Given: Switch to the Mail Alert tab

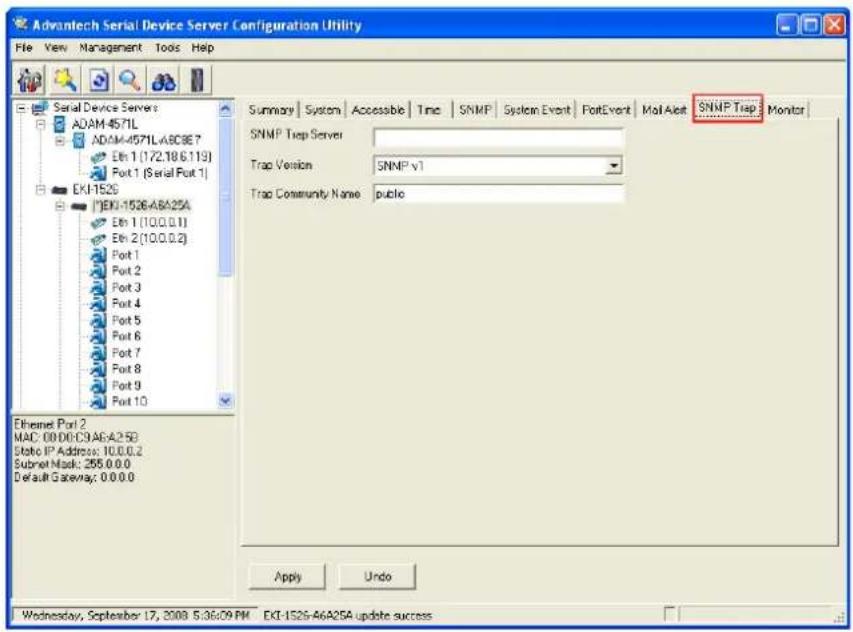Looking at the screenshot, I should pyautogui.click(x=664, y=110).
